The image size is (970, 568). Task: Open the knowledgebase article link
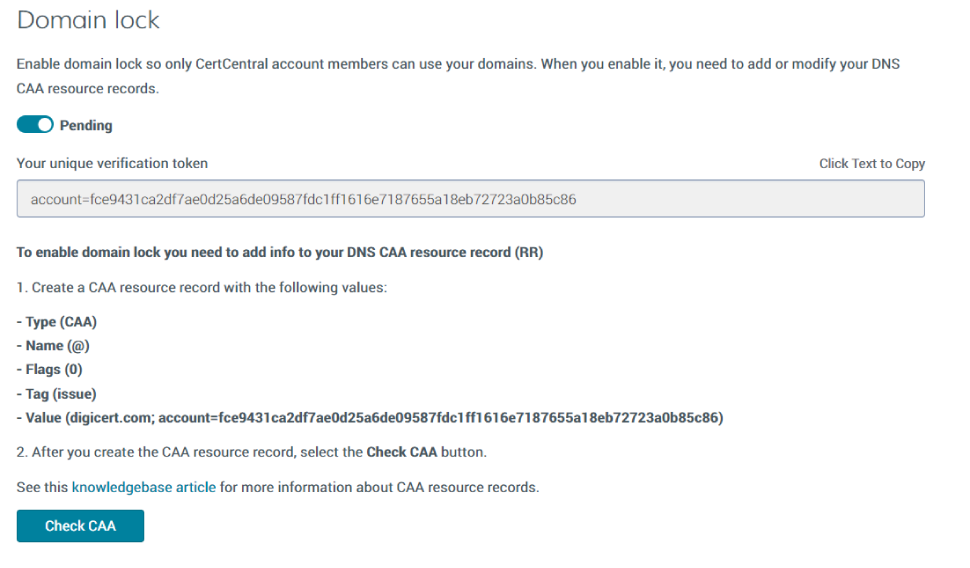144,487
